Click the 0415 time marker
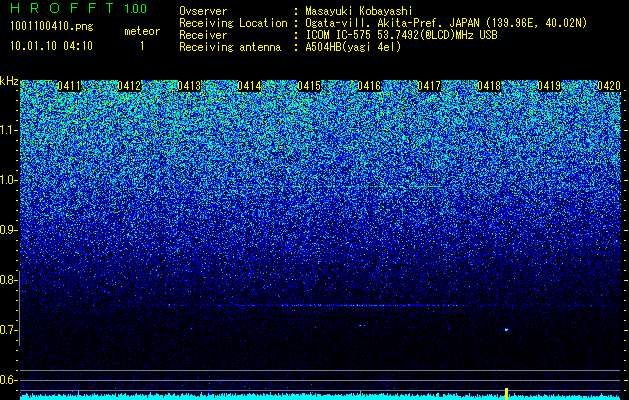Viewport: 629px width, 400px height. [309, 86]
